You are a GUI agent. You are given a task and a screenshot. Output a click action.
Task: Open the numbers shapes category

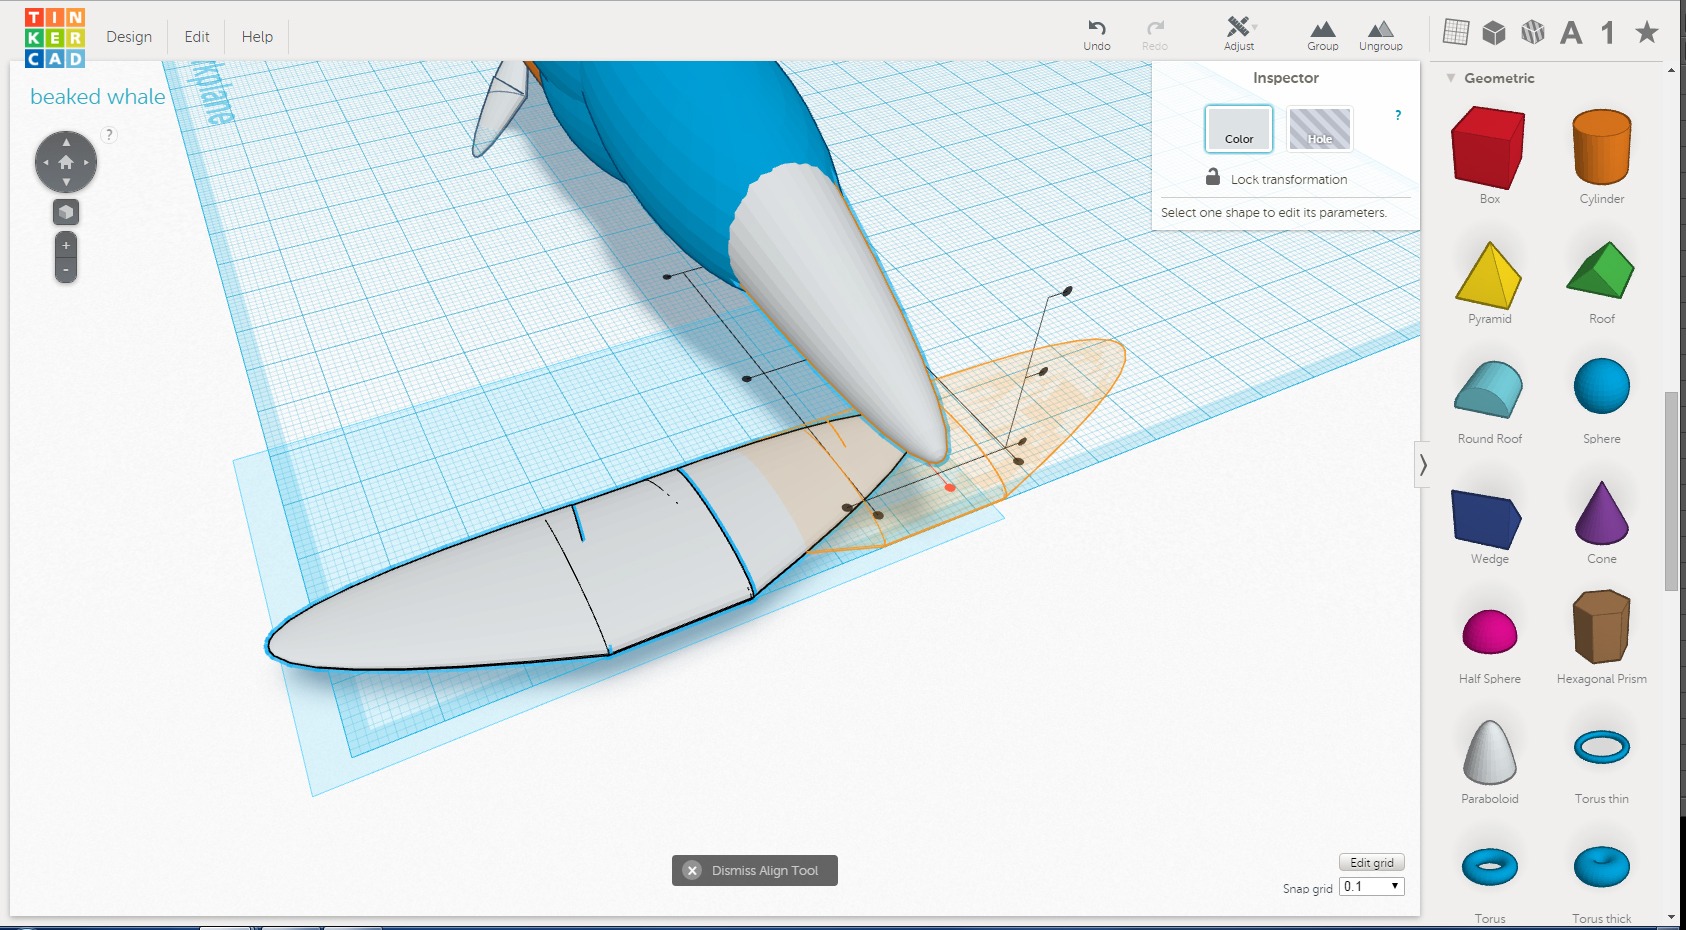pyautogui.click(x=1608, y=33)
